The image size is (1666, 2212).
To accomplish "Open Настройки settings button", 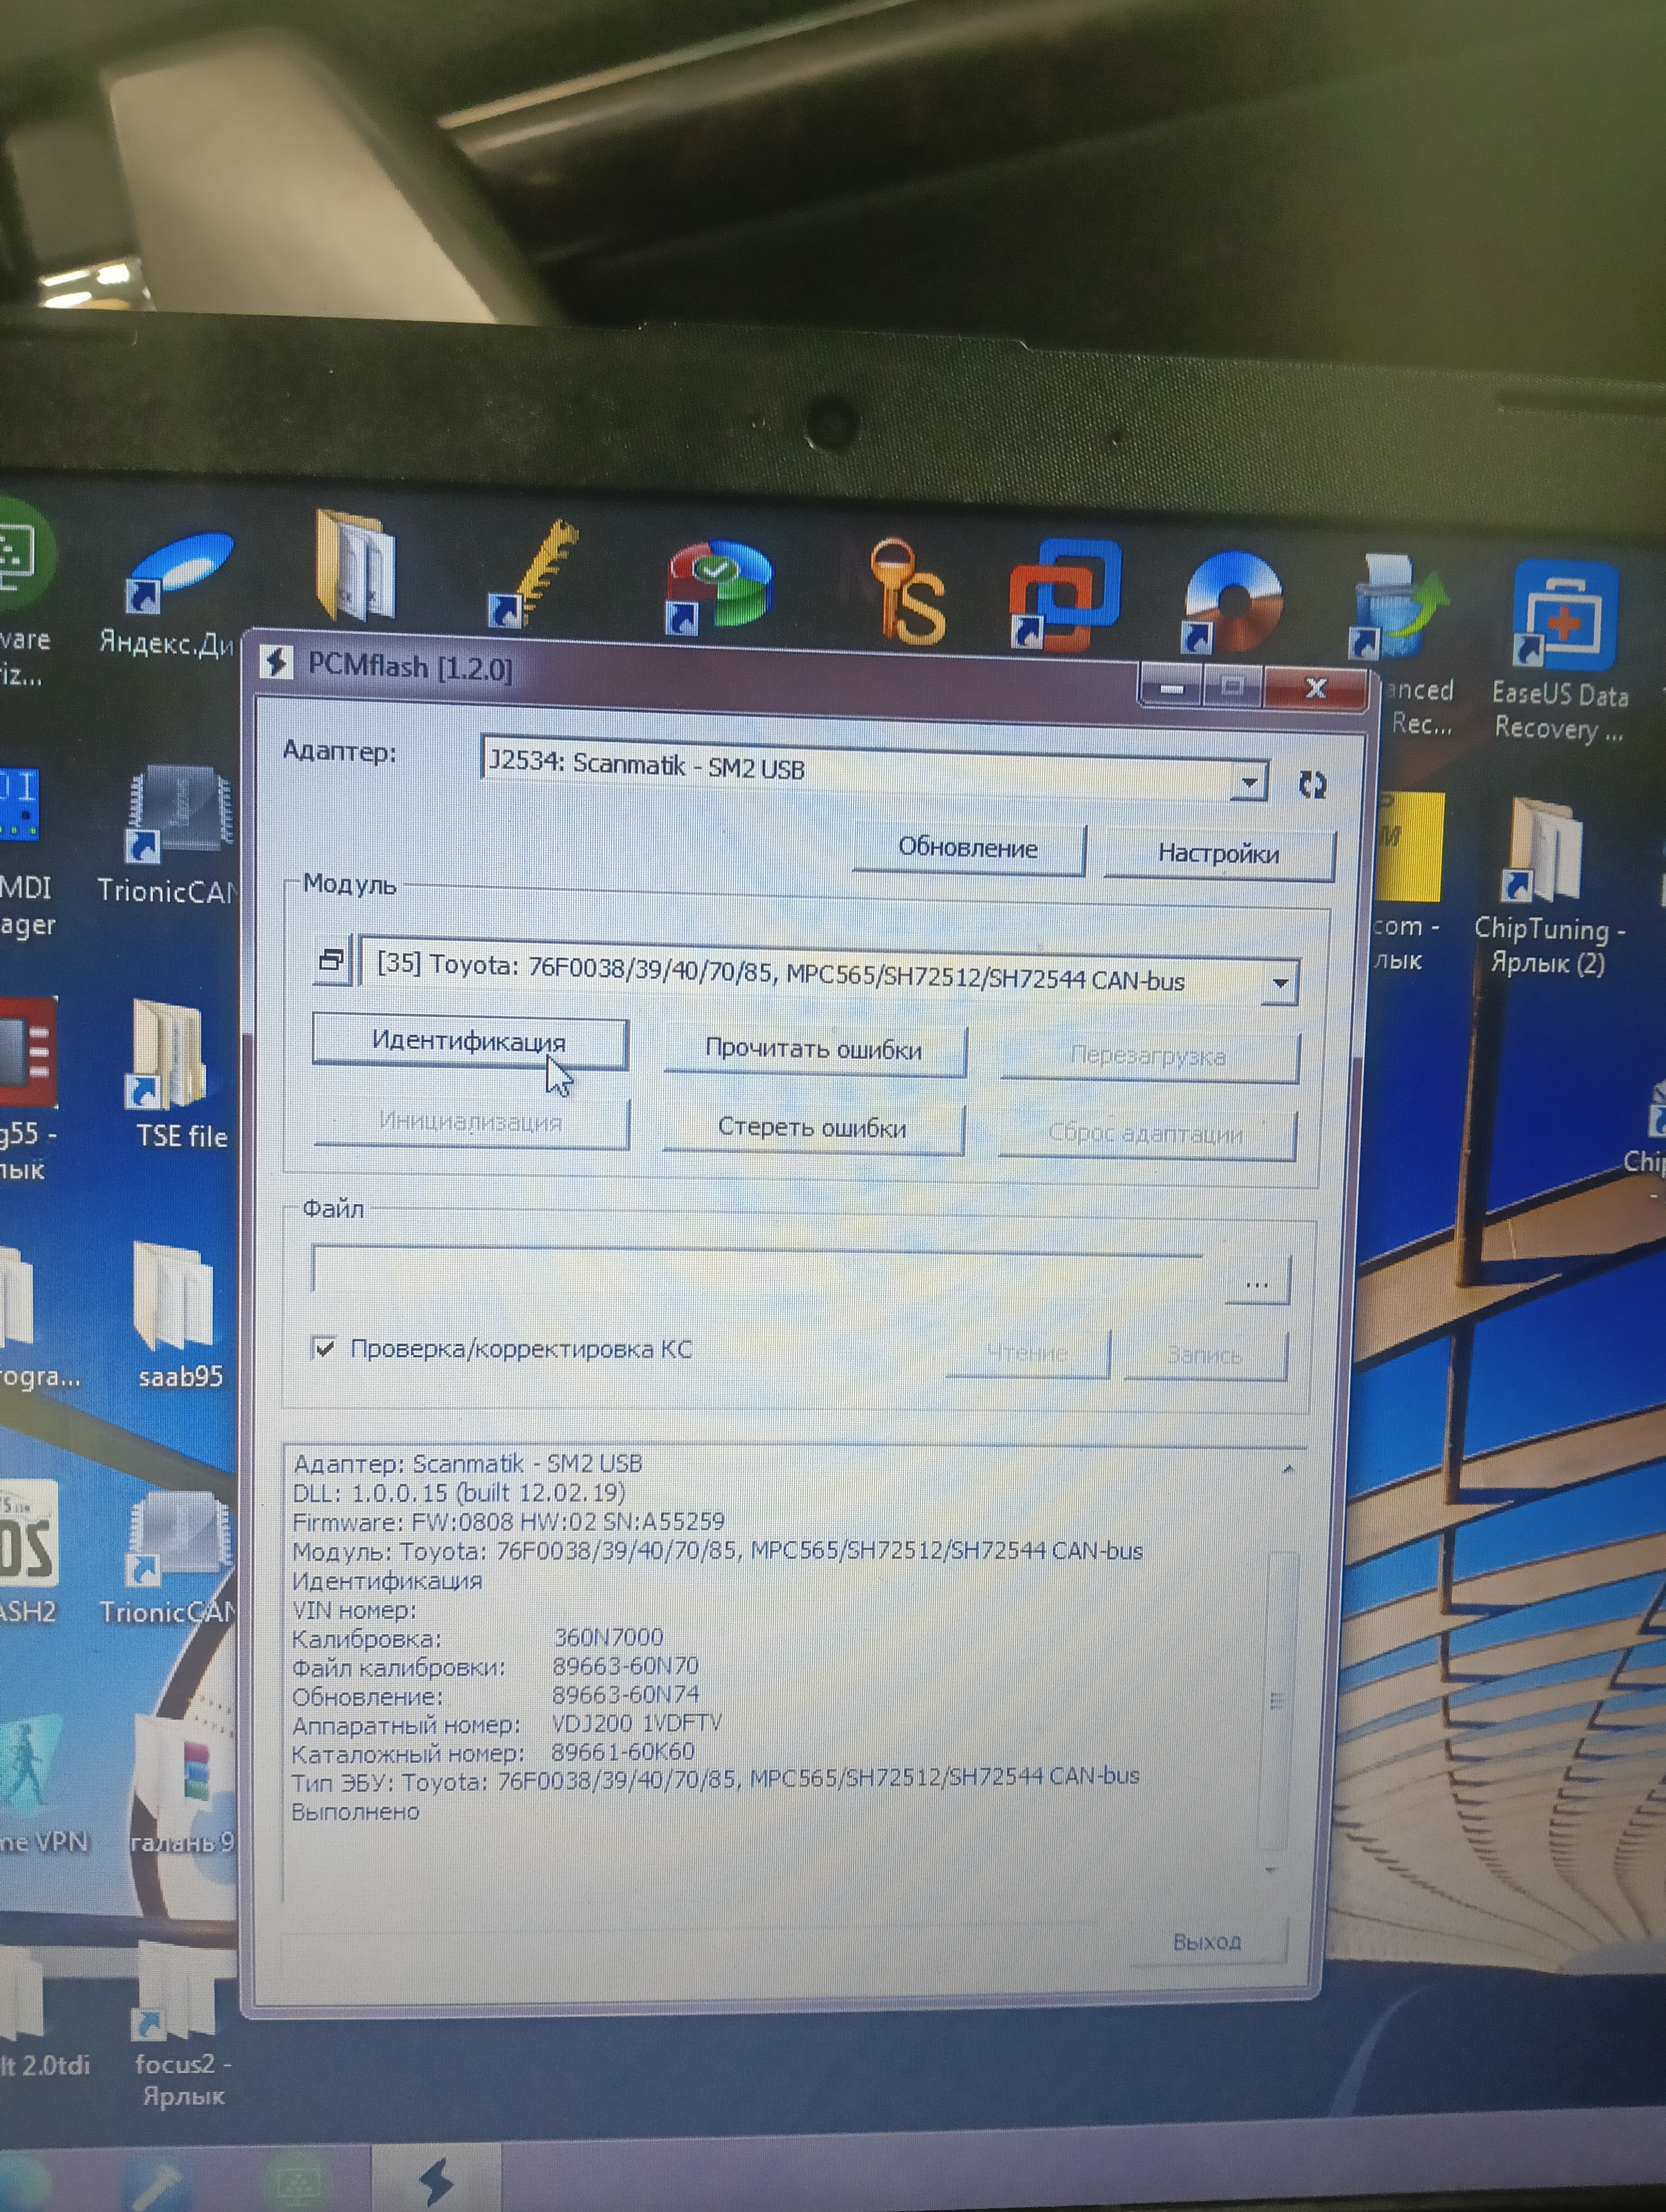I will click(x=1217, y=854).
